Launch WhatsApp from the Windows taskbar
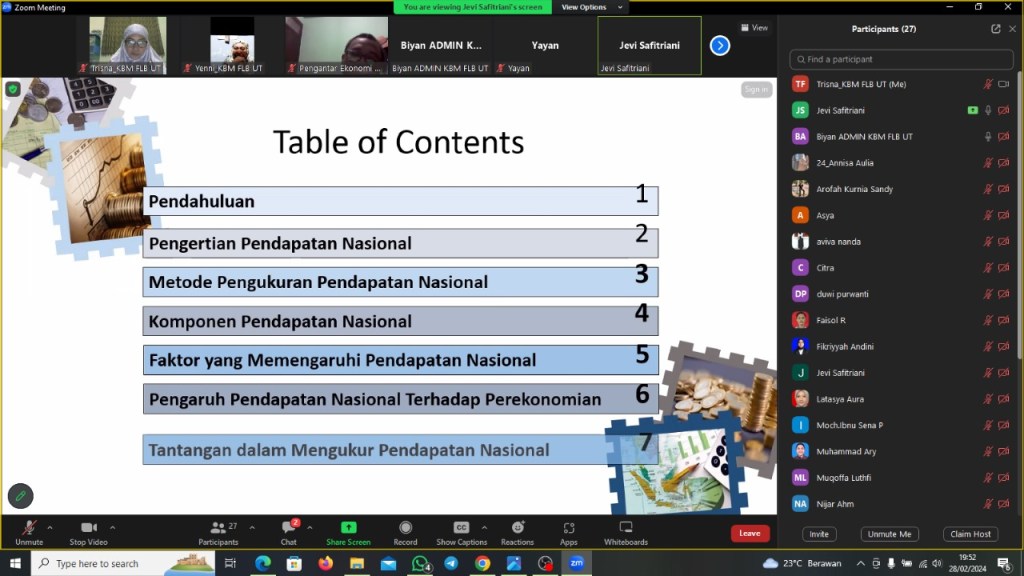1024x576 pixels. pyautogui.click(x=420, y=563)
